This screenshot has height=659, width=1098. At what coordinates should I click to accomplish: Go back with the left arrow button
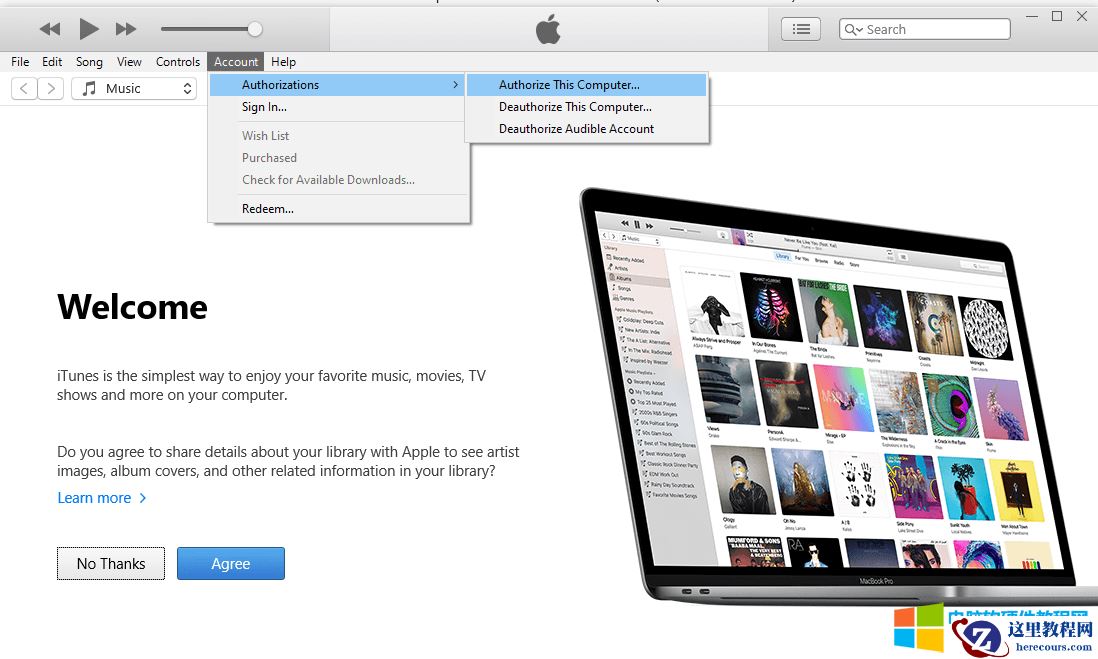24,88
